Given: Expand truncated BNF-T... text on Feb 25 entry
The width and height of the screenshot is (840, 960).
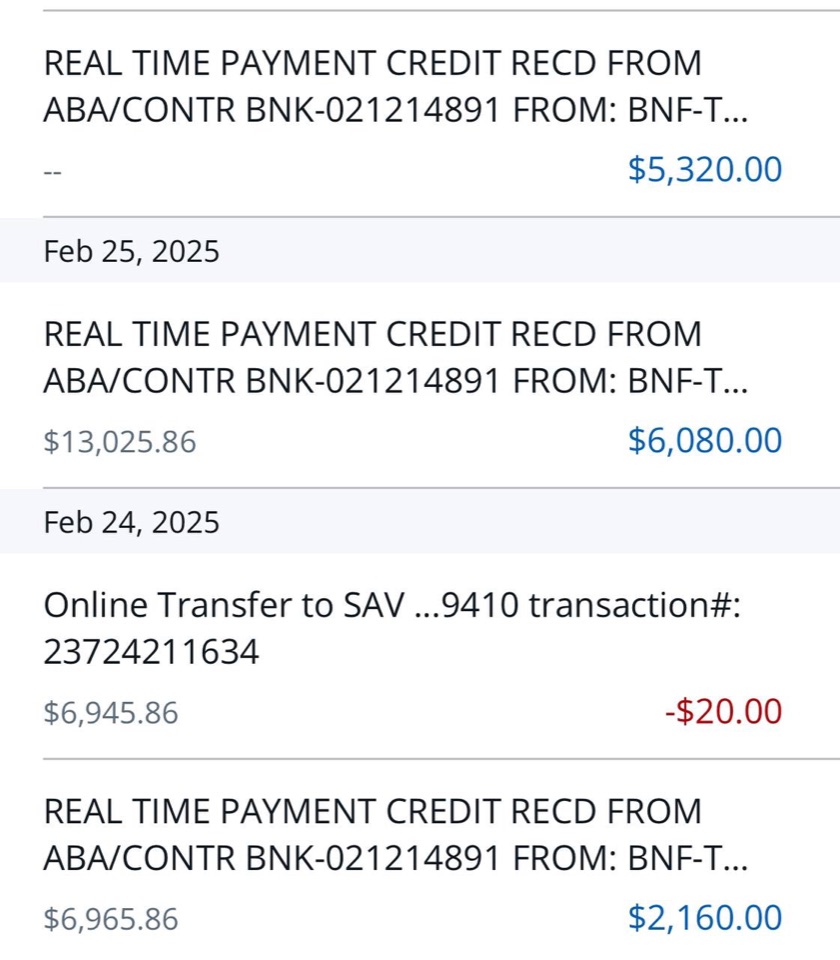Looking at the screenshot, I should pyautogui.click(x=688, y=381).
